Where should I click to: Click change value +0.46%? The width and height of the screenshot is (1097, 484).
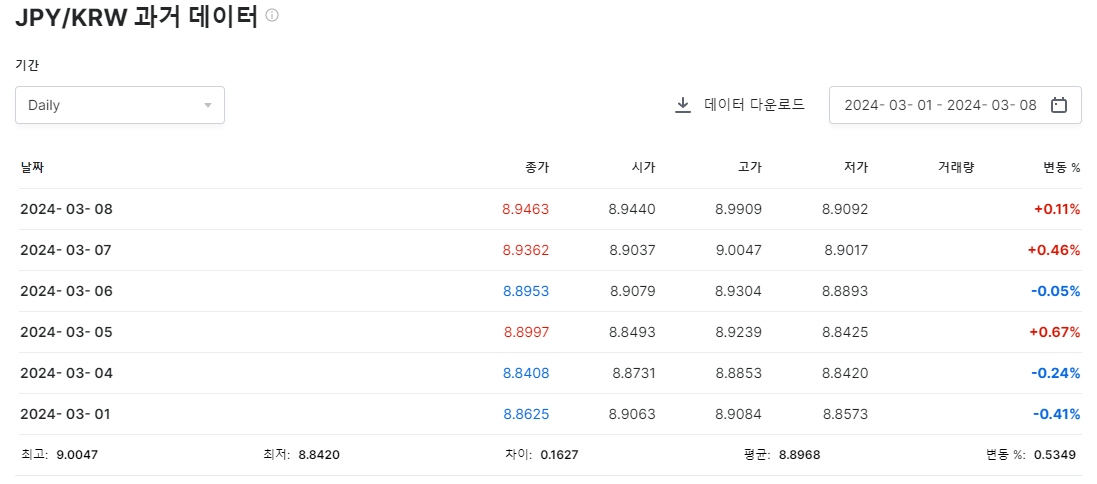coord(1054,250)
